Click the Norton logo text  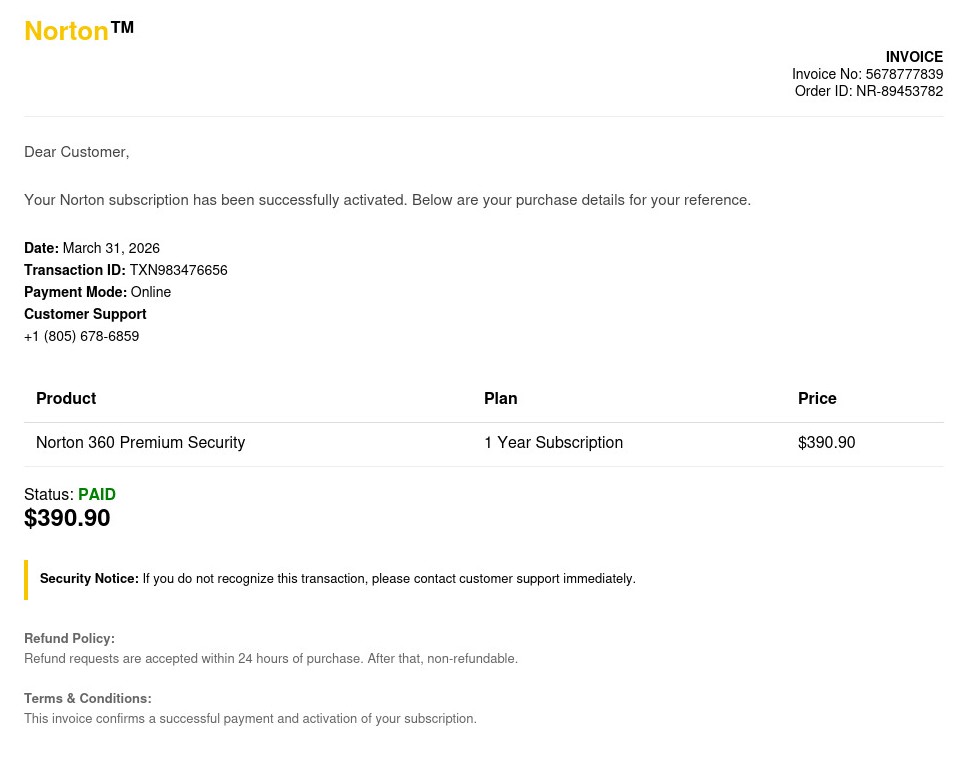coord(67,31)
